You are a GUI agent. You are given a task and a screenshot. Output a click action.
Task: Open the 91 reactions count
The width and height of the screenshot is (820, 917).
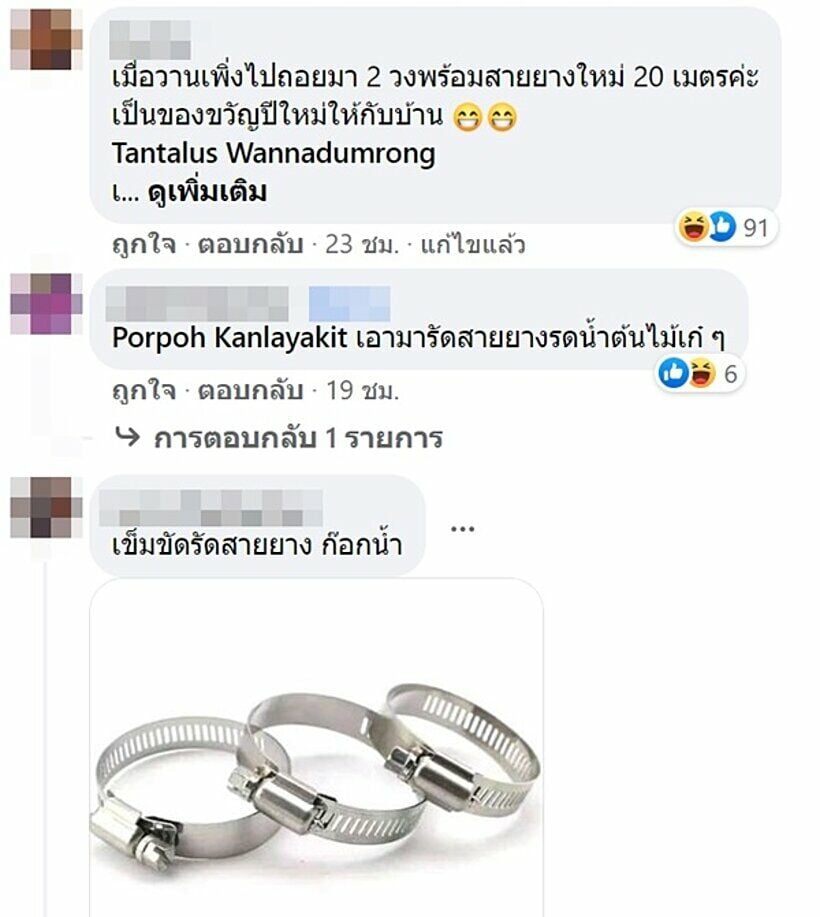[x=755, y=227]
